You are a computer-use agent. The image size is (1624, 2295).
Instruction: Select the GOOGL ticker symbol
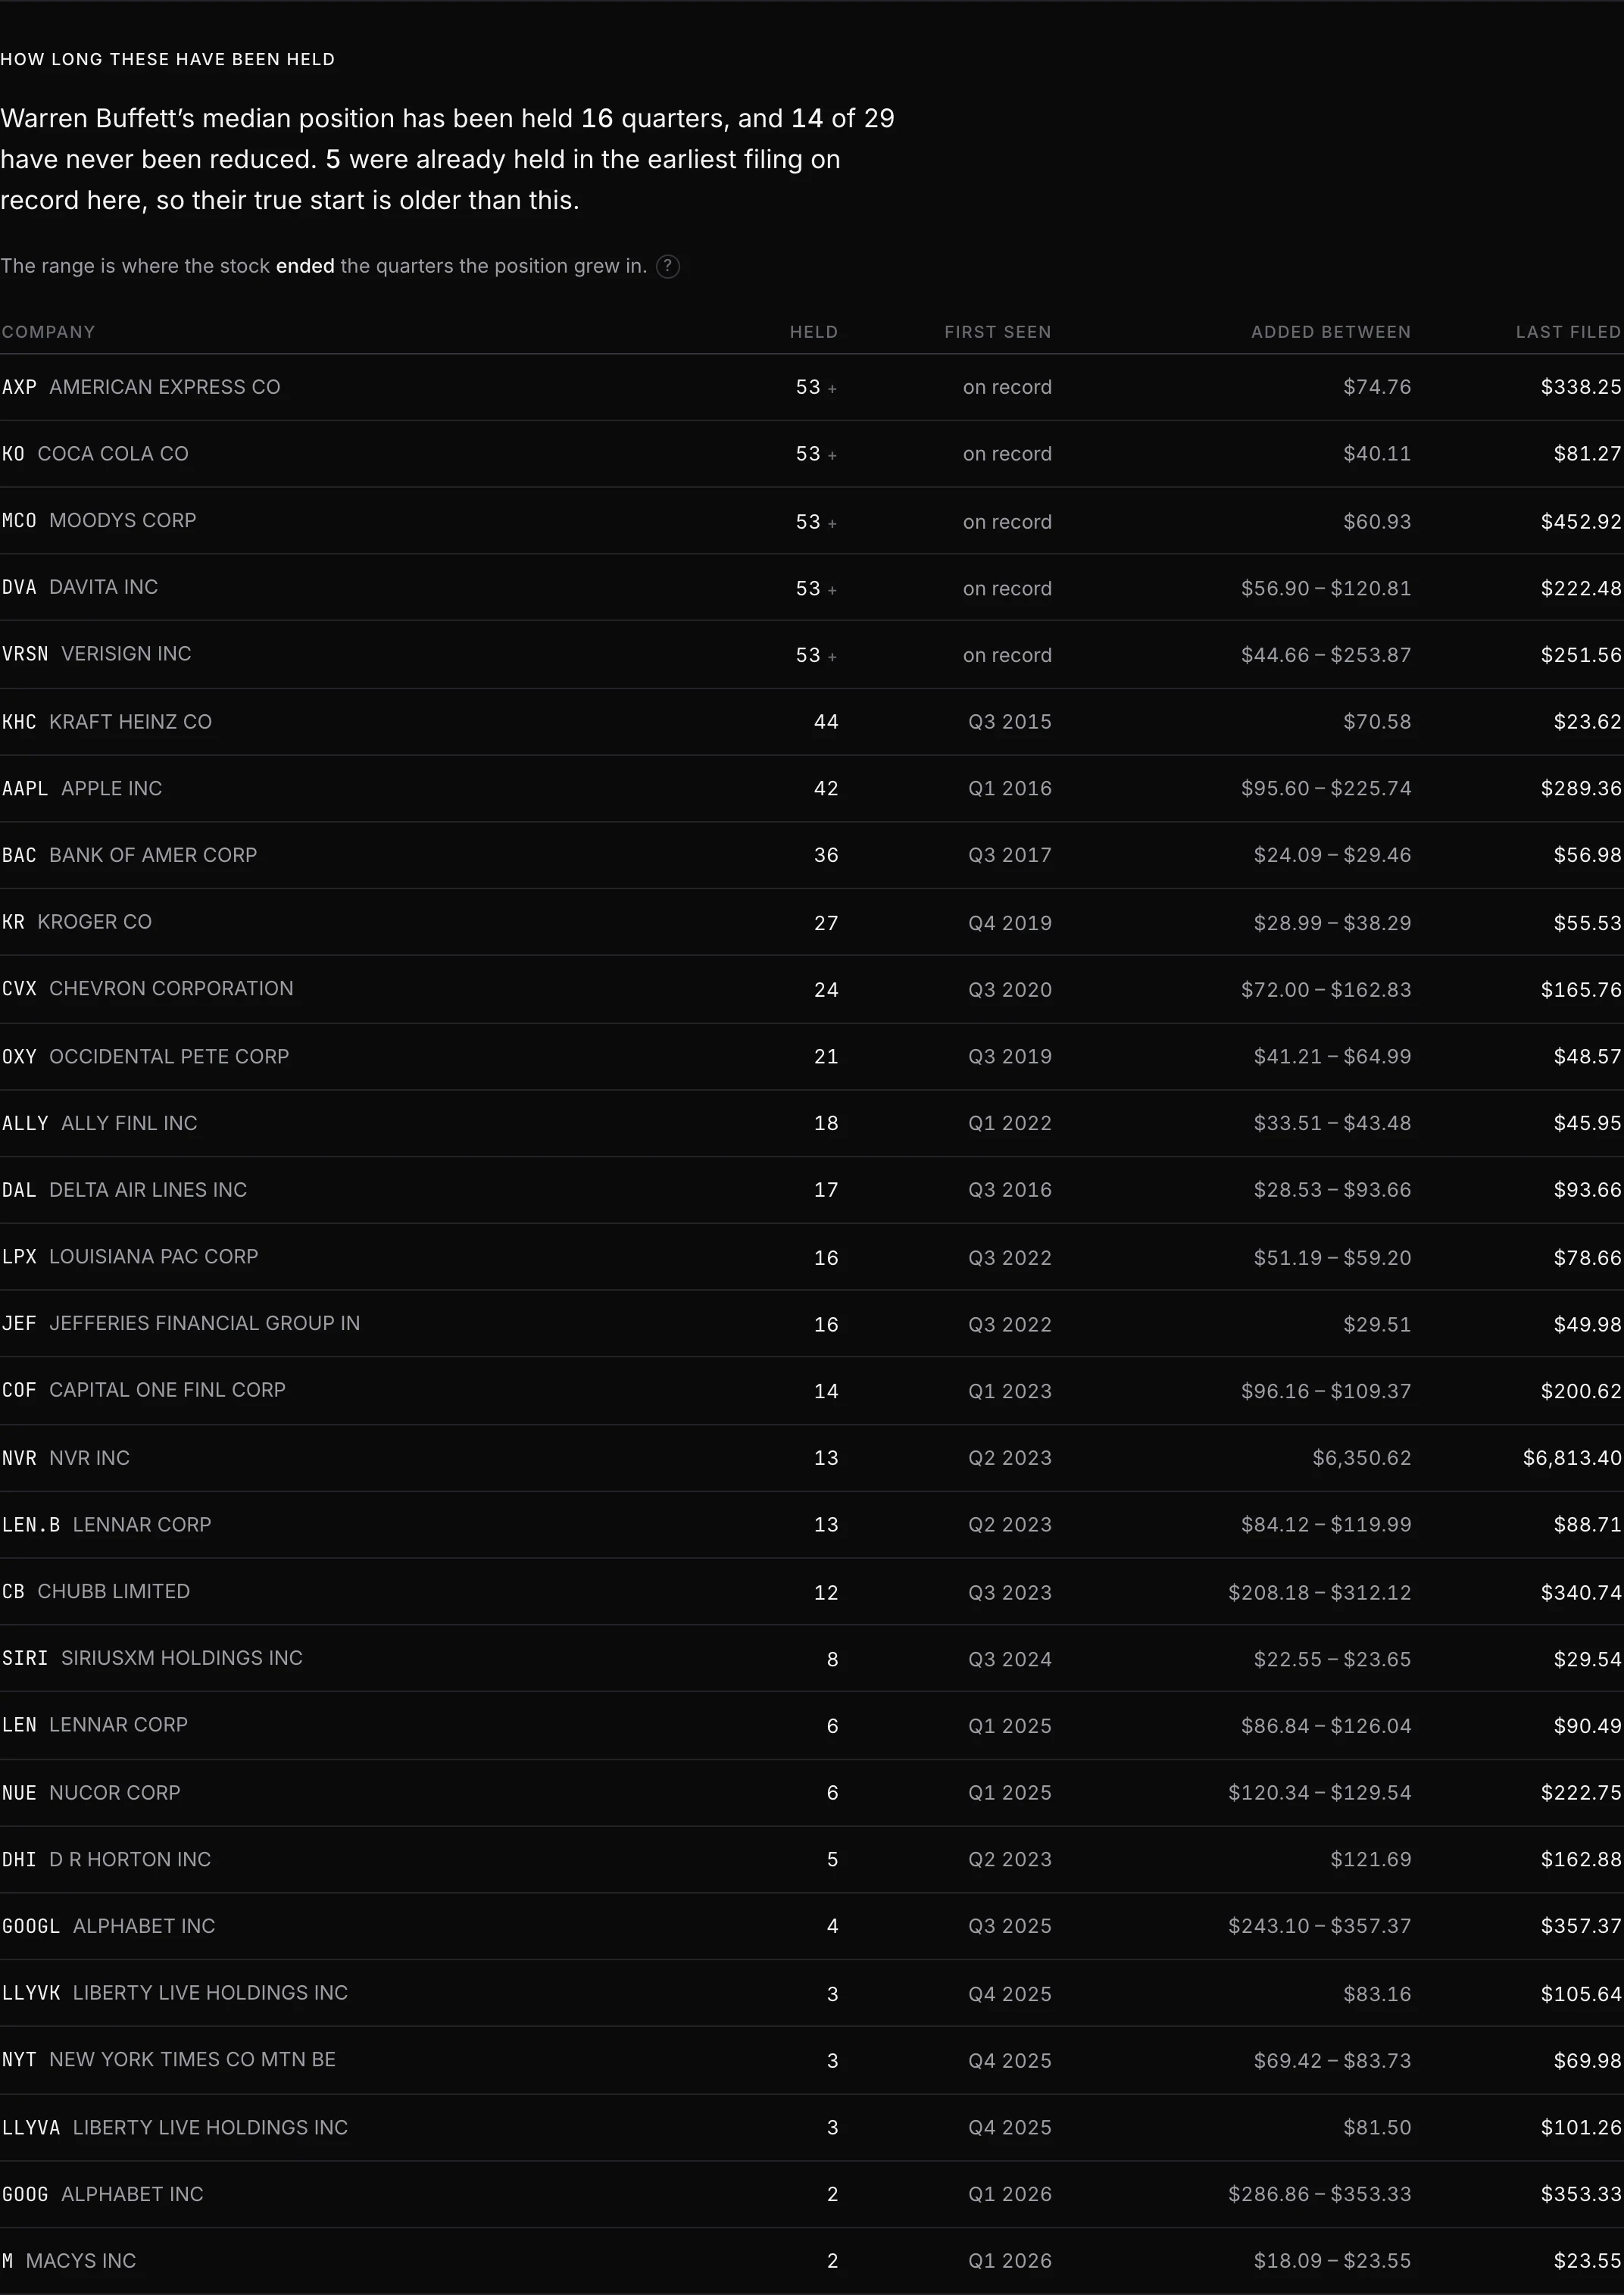[31, 1926]
